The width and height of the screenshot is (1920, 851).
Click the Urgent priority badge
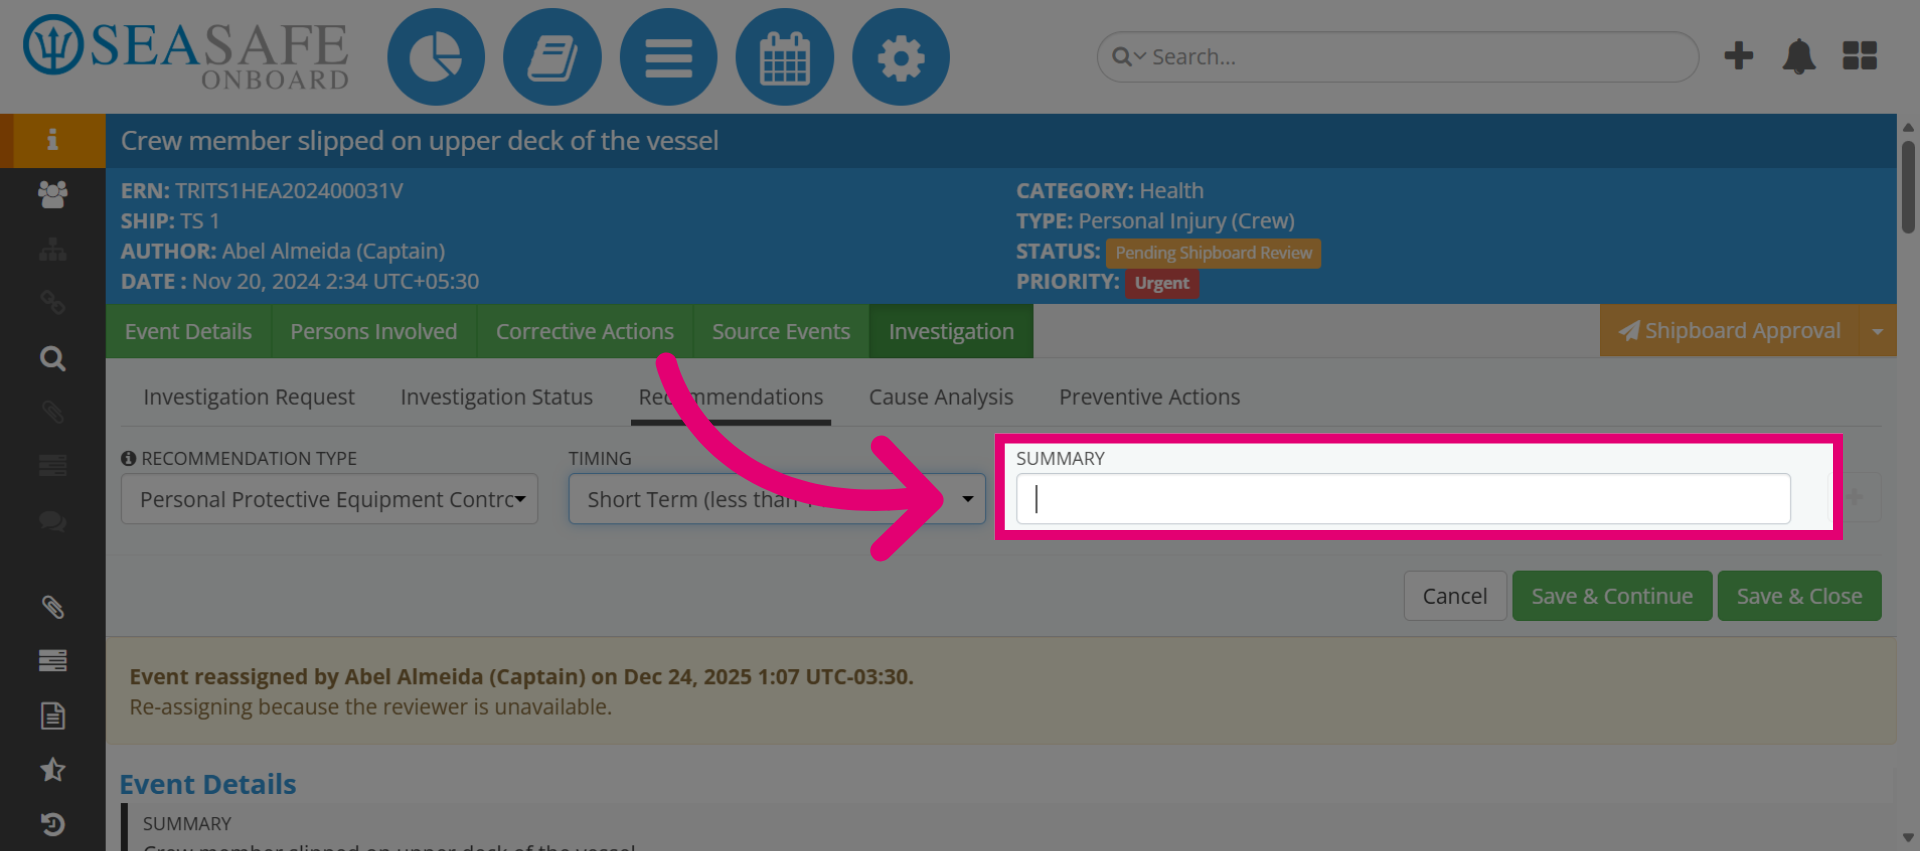pos(1162,283)
